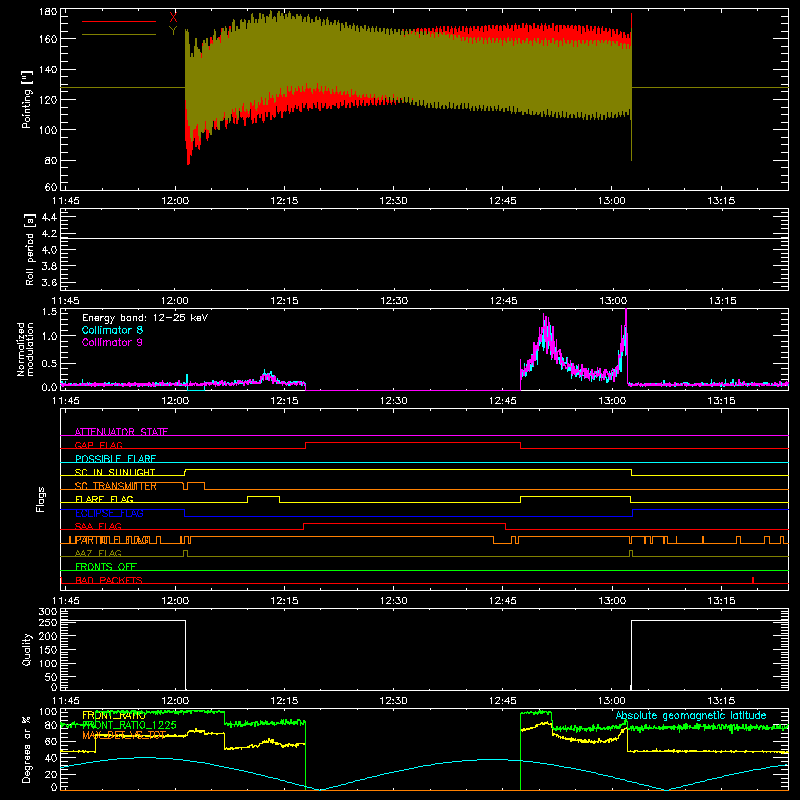This screenshot has height=800, width=800.
Task: Click the olive Y legend line sample
Action: tap(119, 35)
